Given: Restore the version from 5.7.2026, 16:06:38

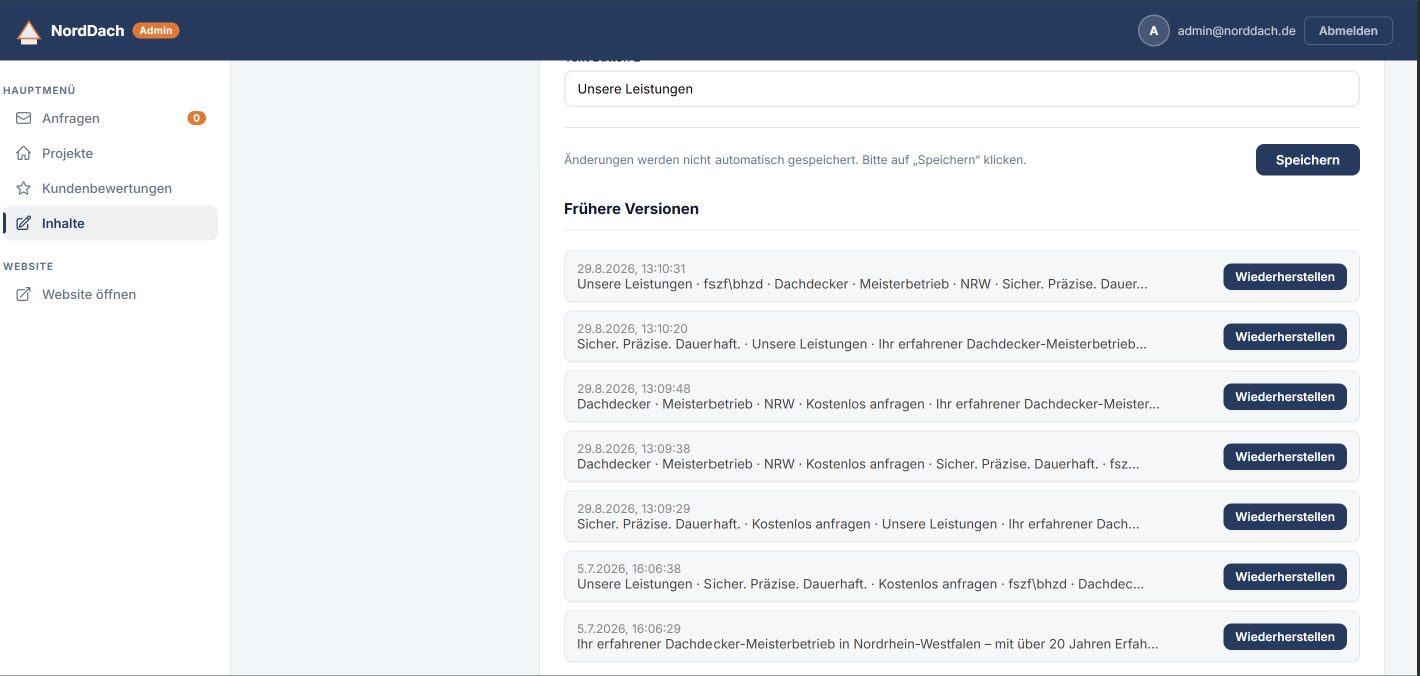Looking at the screenshot, I should click(1285, 577).
